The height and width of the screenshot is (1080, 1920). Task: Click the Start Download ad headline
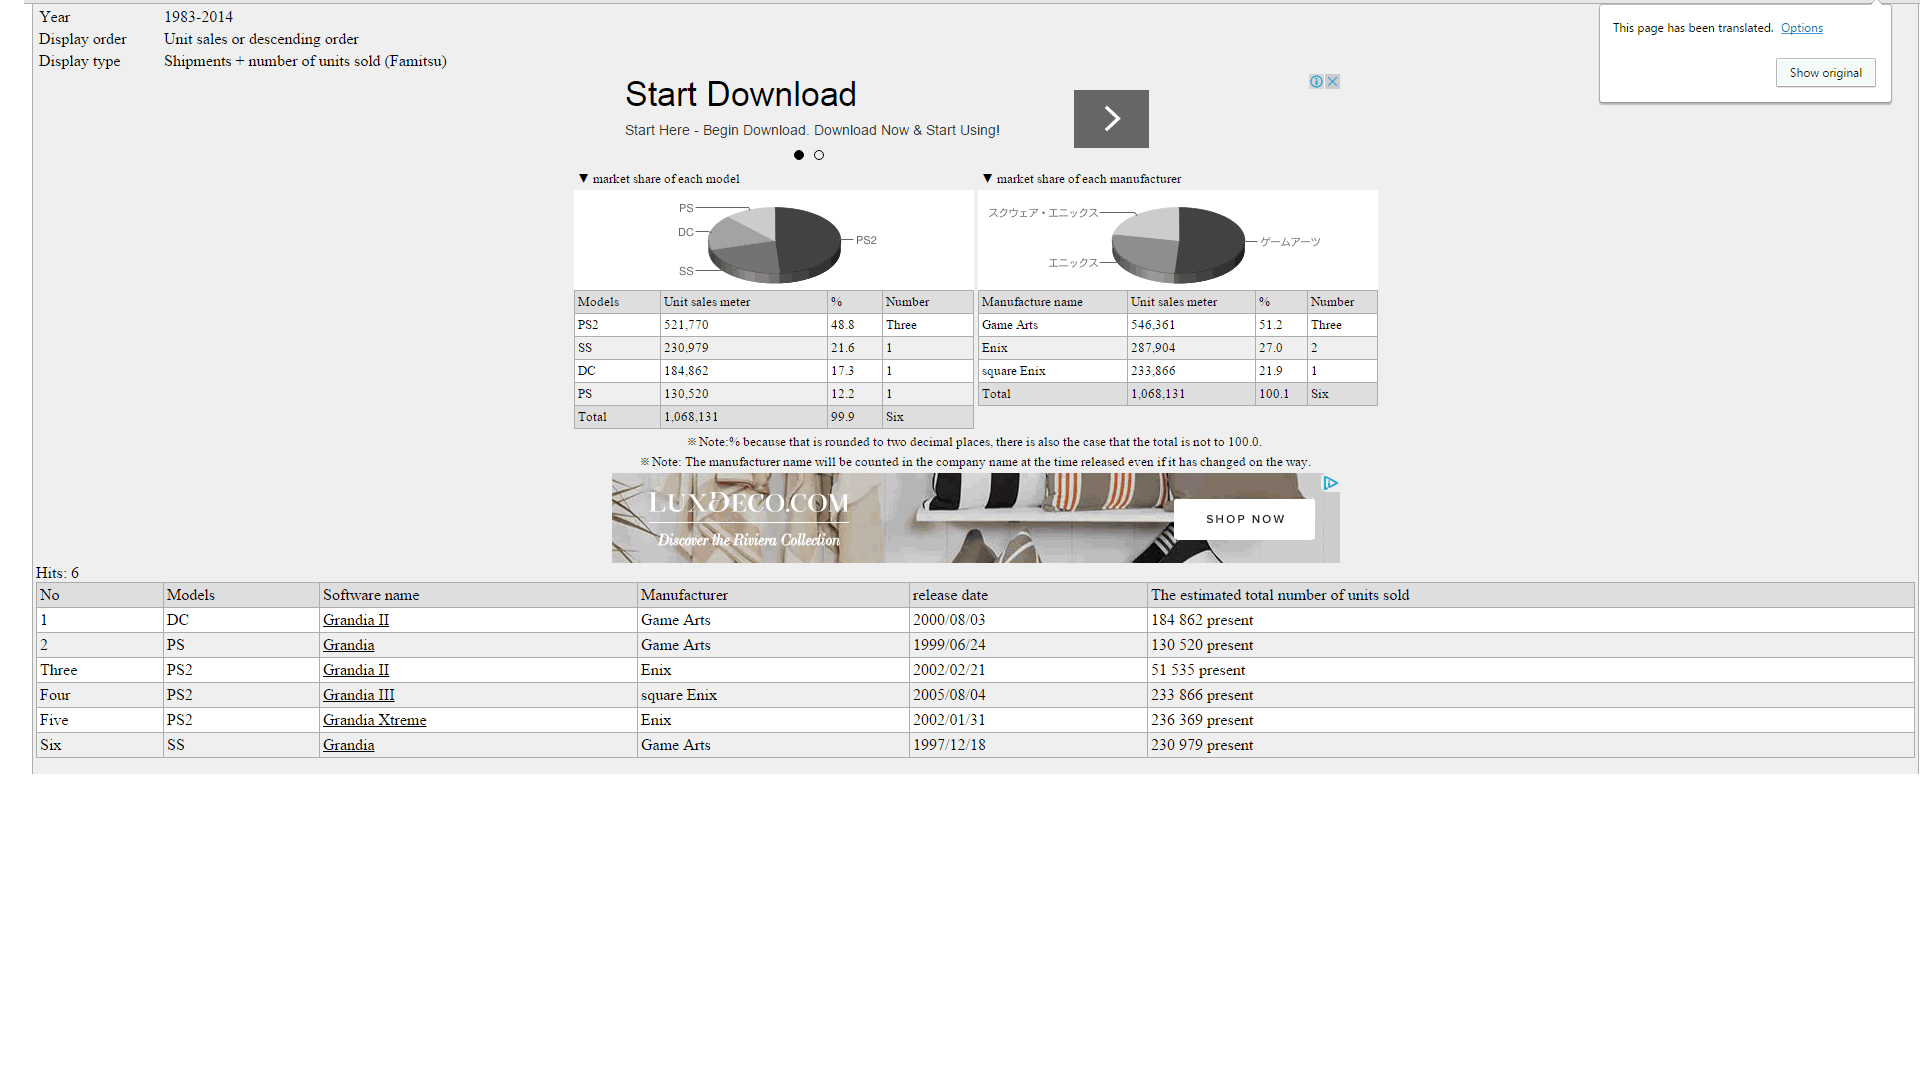pos(740,95)
